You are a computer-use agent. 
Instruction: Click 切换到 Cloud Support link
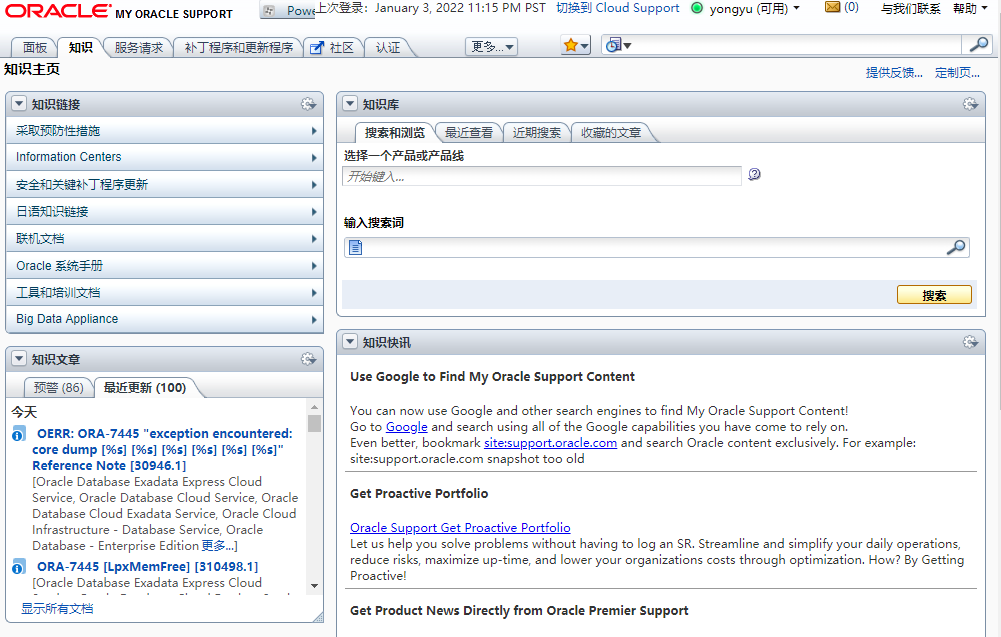pyautogui.click(x=617, y=8)
